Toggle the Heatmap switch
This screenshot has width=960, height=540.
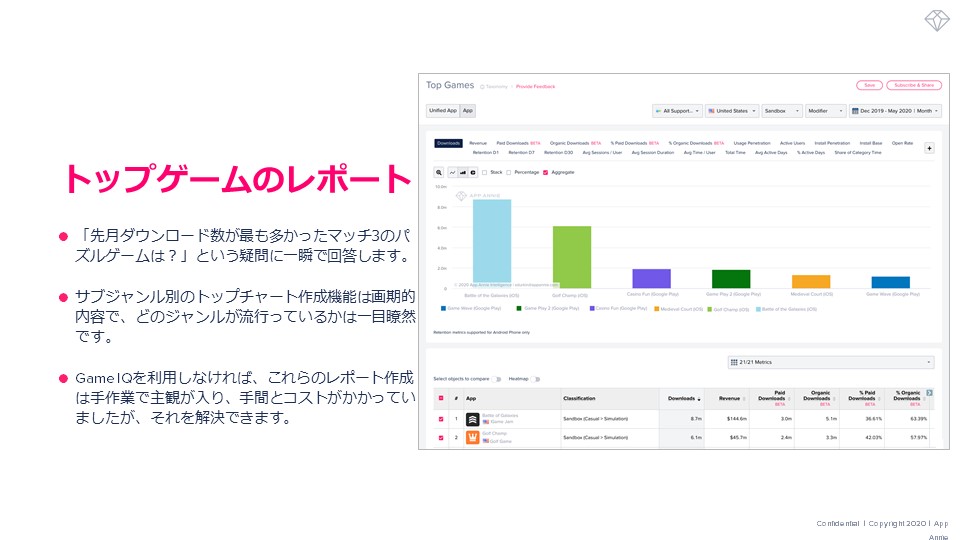click(536, 379)
